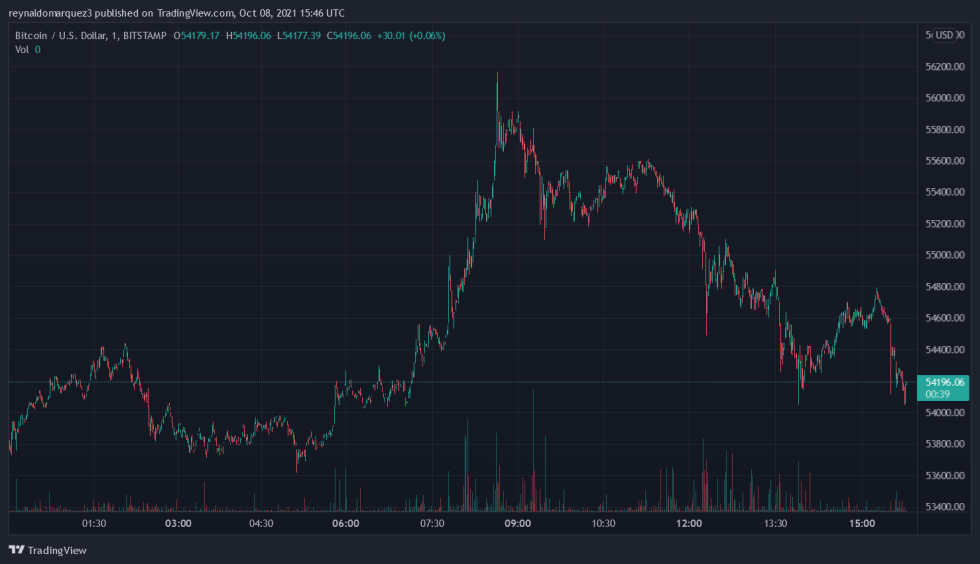Click the 56200.00 price axis label
The width and height of the screenshot is (980, 564).
coord(944,67)
